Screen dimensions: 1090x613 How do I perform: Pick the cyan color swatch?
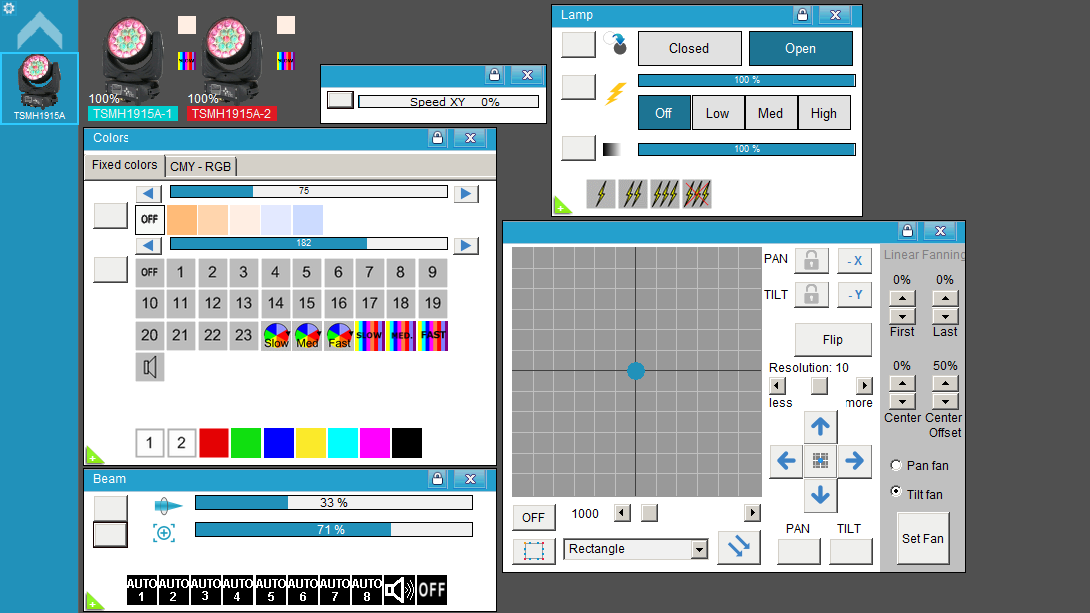coord(343,443)
